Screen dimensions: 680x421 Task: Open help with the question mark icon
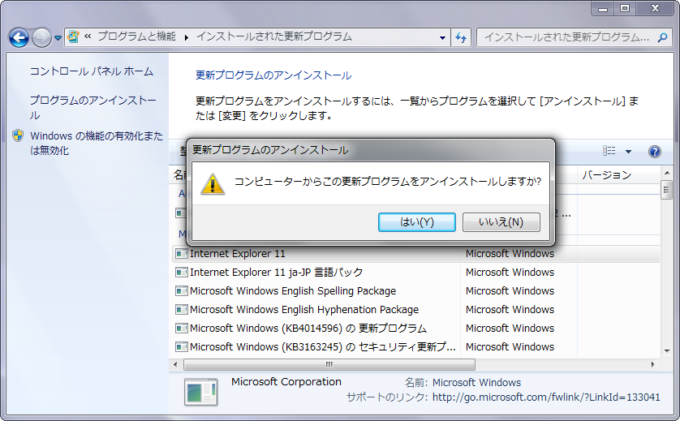pyautogui.click(x=655, y=151)
